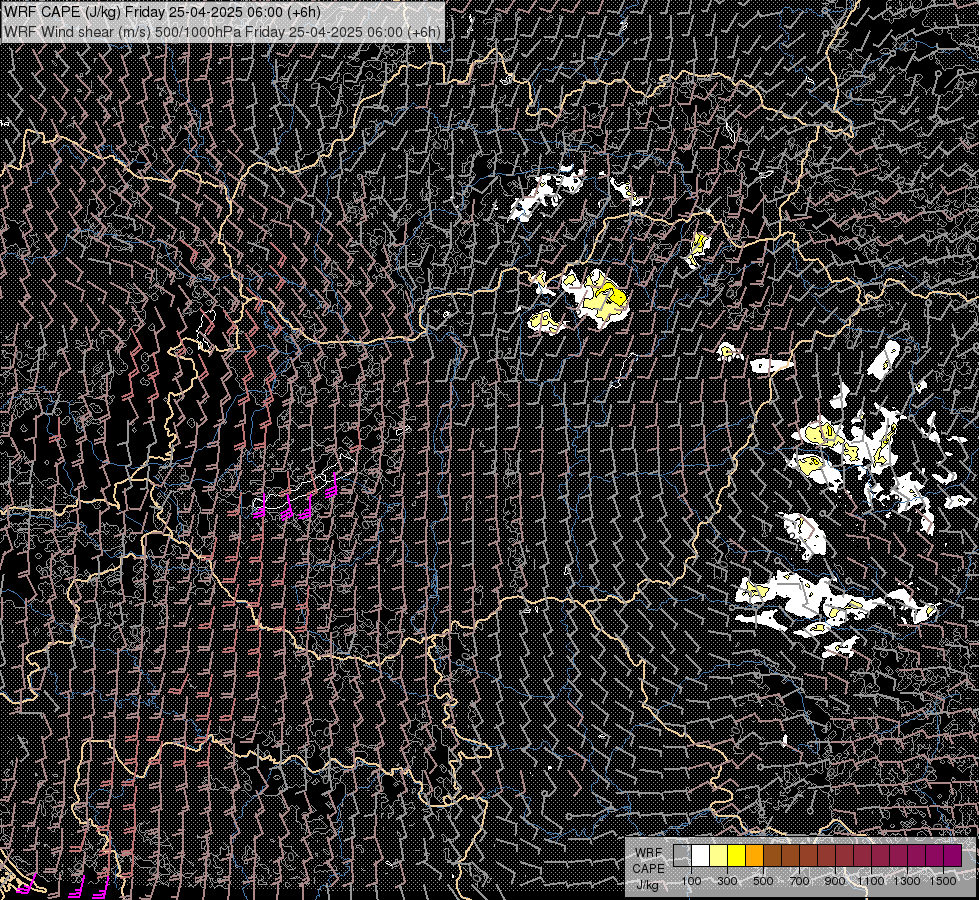Click the 300 legend value
This screenshot has width=979, height=900.
[x=727, y=881]
